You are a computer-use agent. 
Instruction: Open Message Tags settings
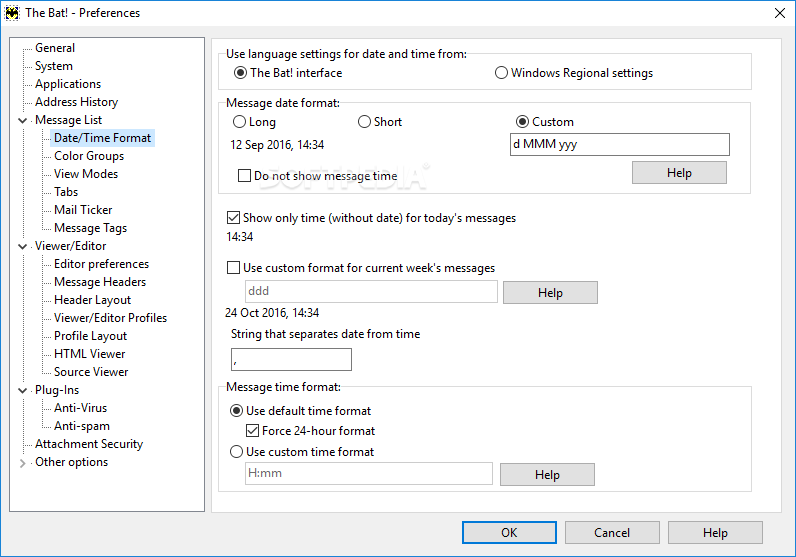tap(90, 228)
